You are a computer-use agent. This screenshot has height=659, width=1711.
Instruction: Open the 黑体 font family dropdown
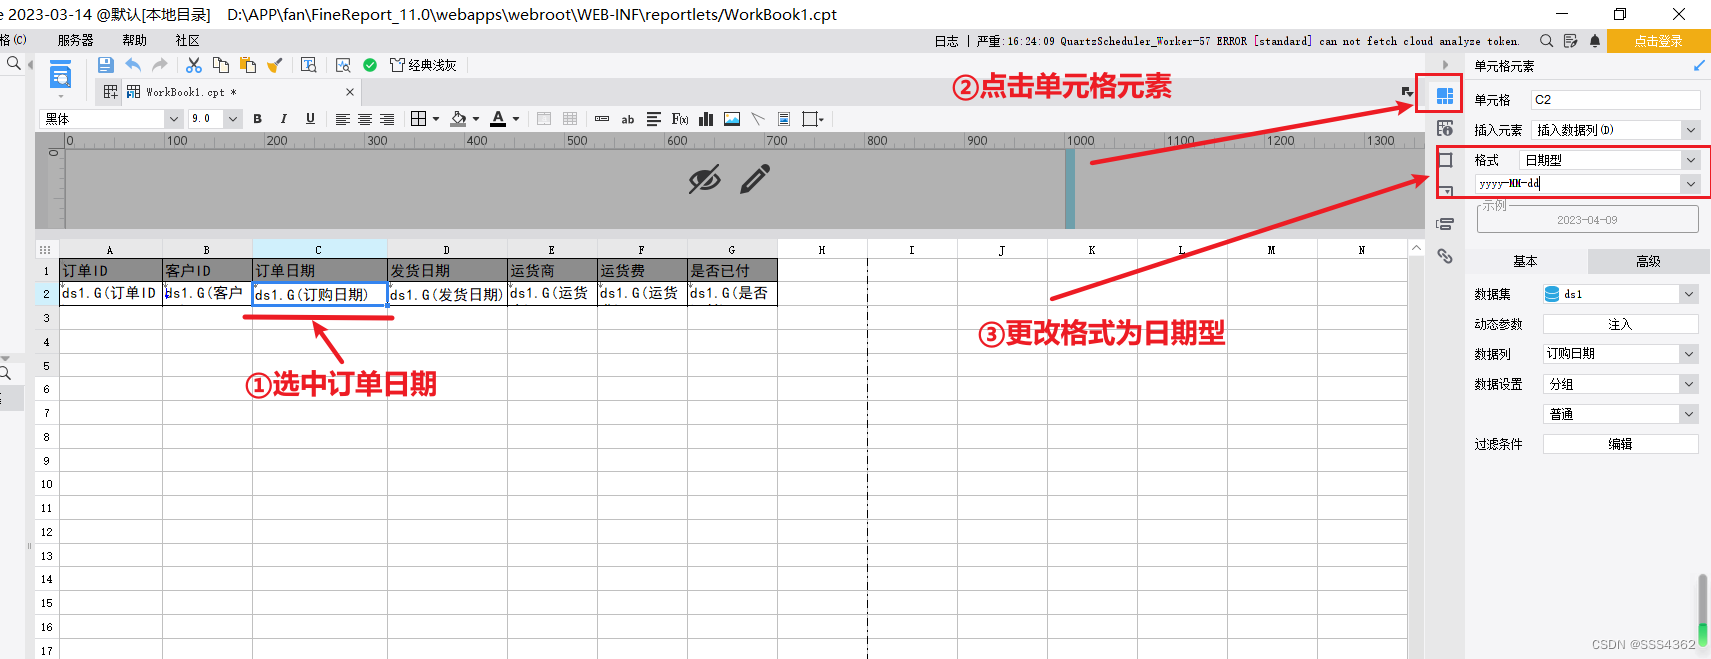(173, 119)
